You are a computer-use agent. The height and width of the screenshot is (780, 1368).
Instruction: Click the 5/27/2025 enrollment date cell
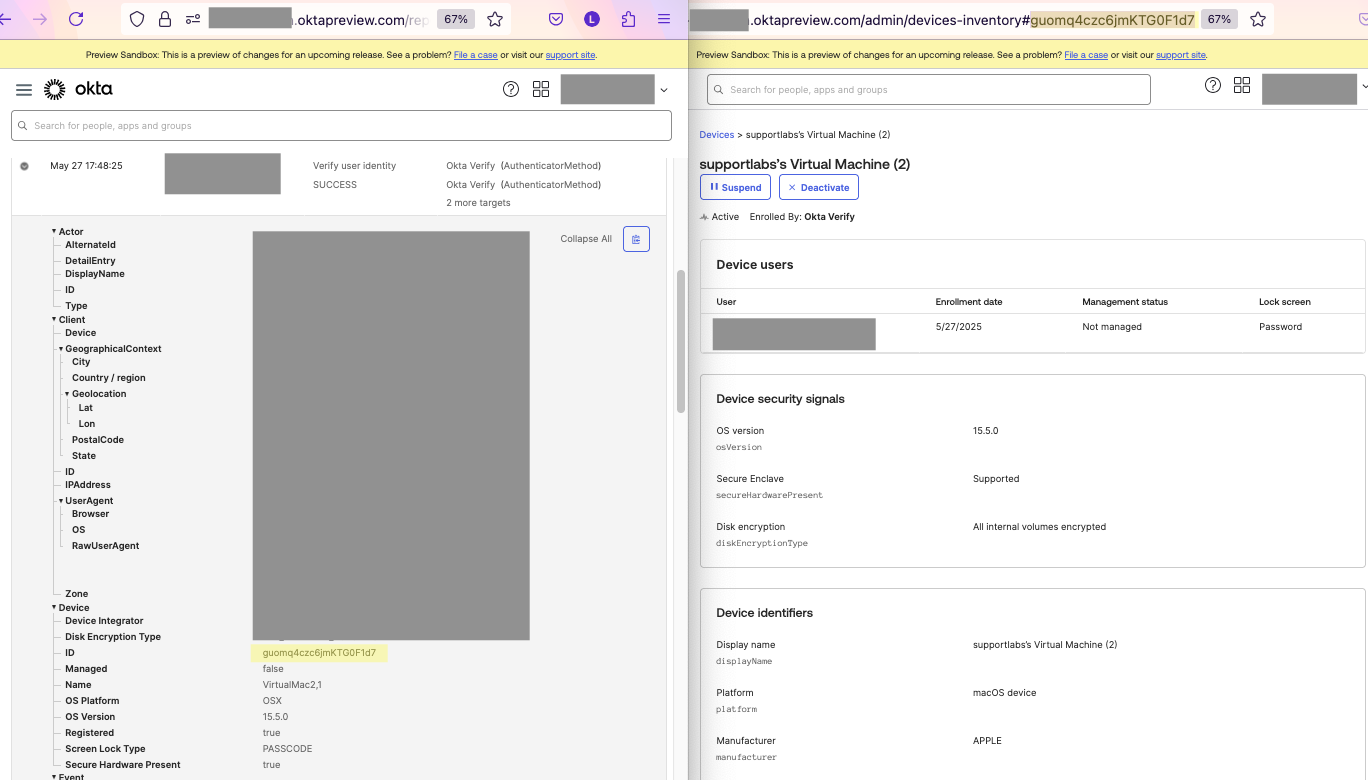tap(959, 327)
